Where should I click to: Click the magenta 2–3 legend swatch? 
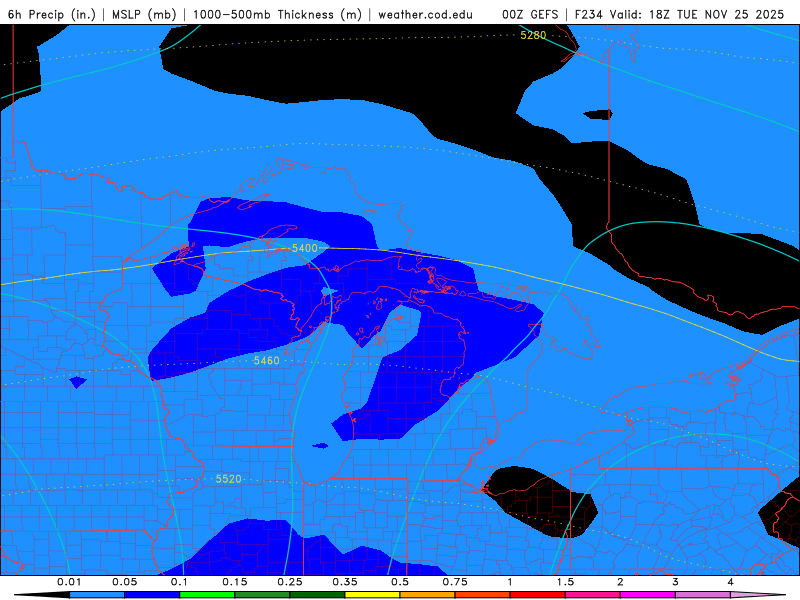[x=648, y=595]
